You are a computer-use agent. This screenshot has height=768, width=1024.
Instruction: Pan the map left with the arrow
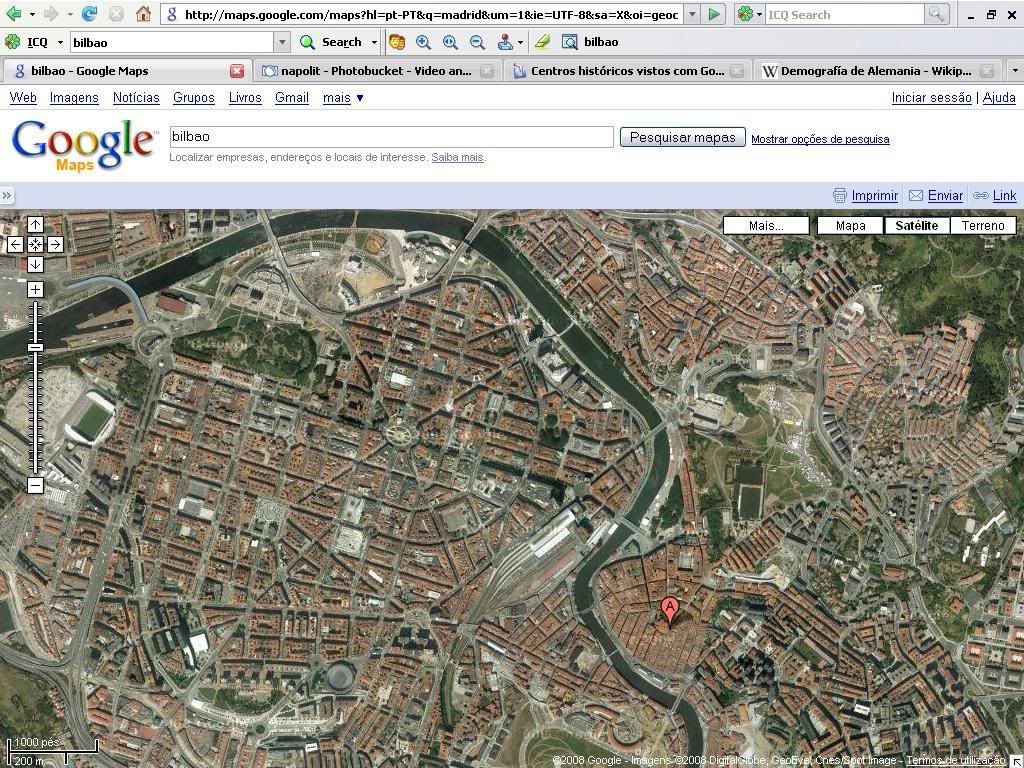tap(15, 244)
